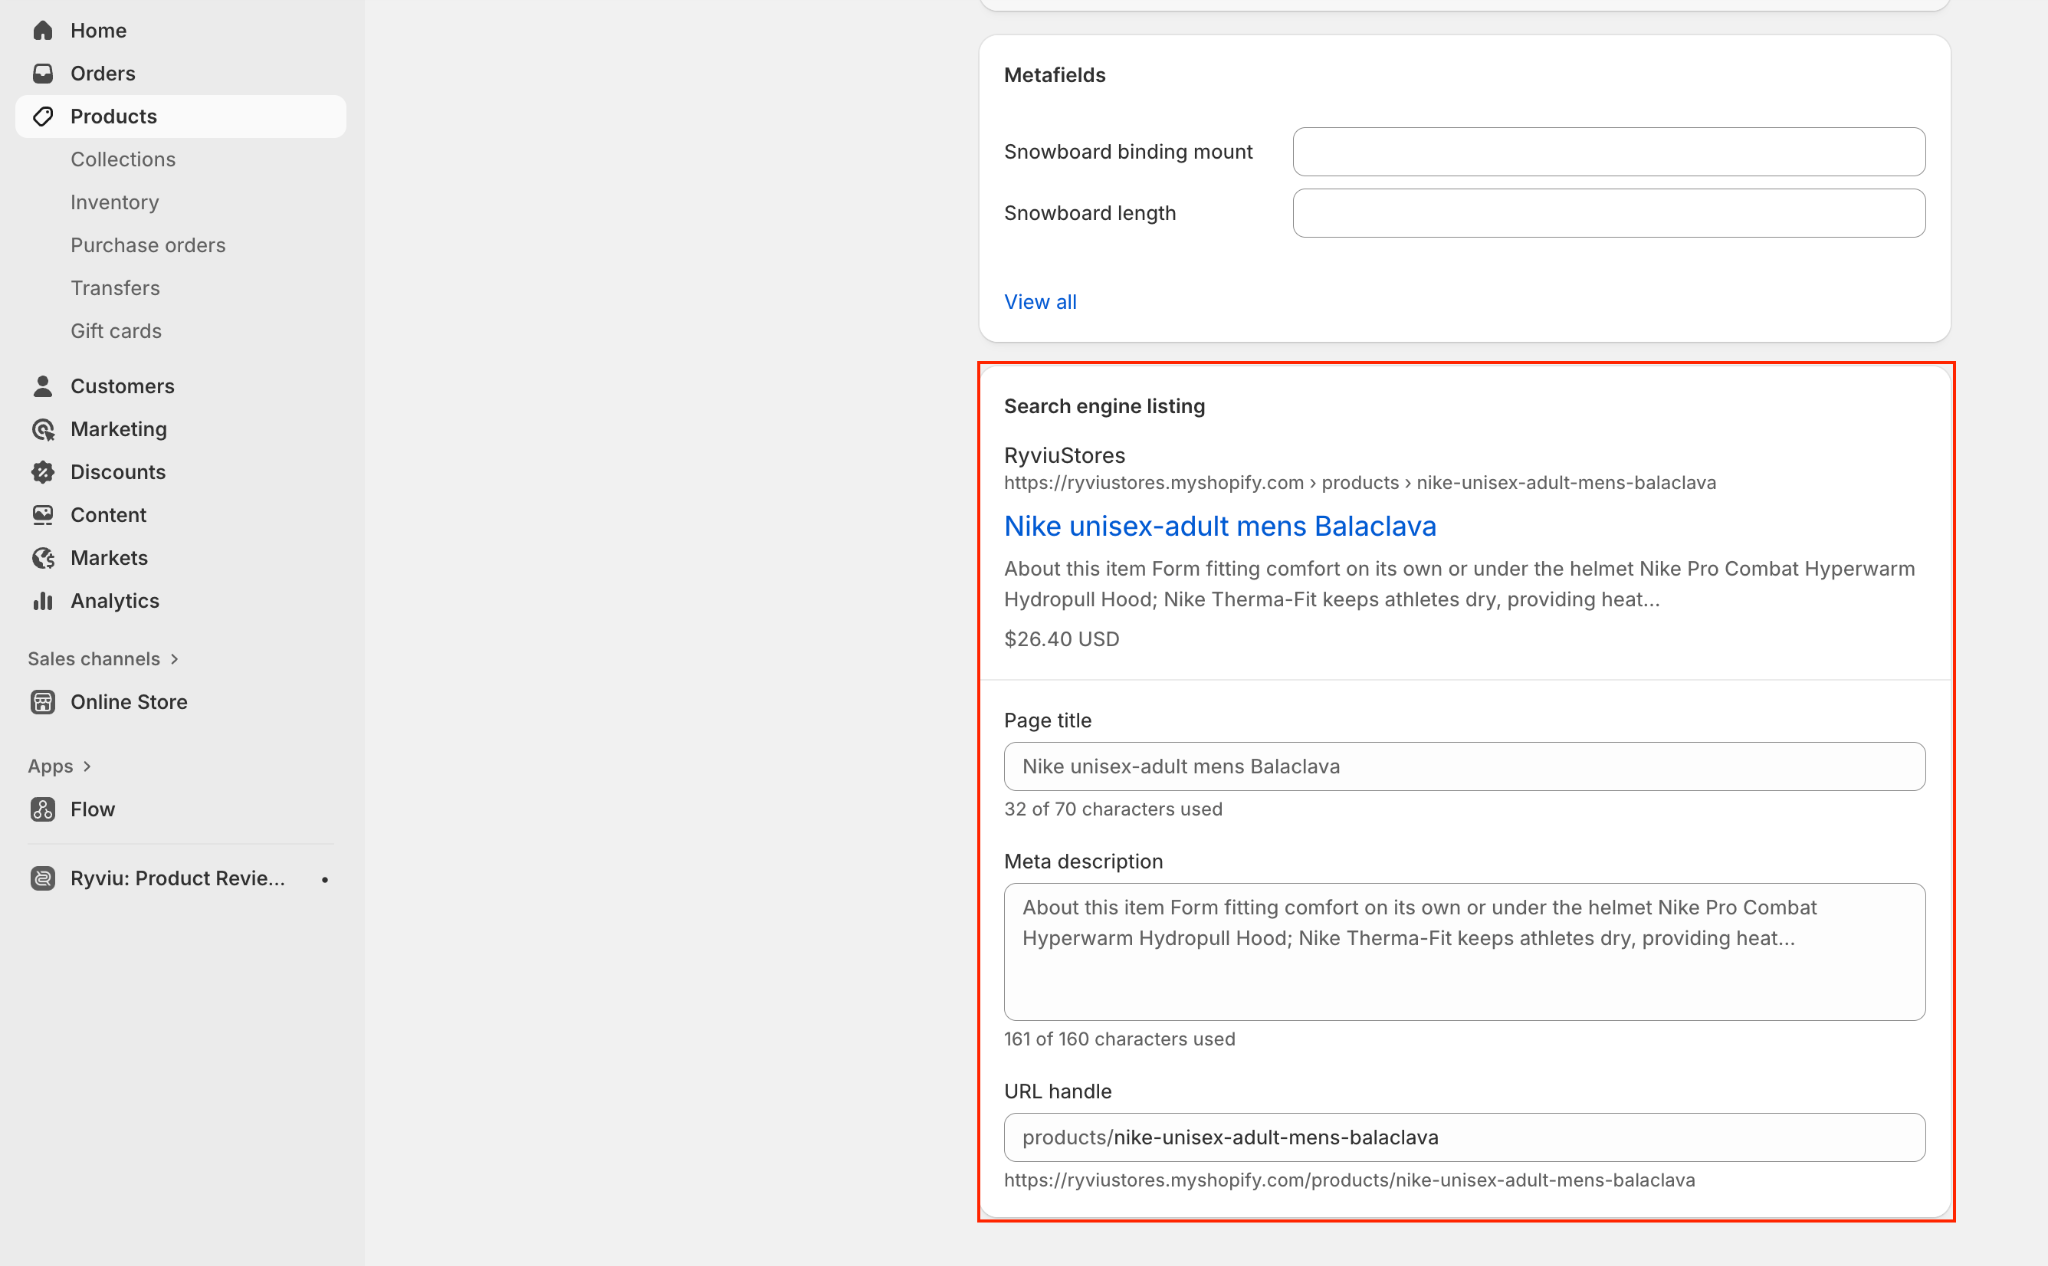Click the Discounts badge icon

[42, 472]
